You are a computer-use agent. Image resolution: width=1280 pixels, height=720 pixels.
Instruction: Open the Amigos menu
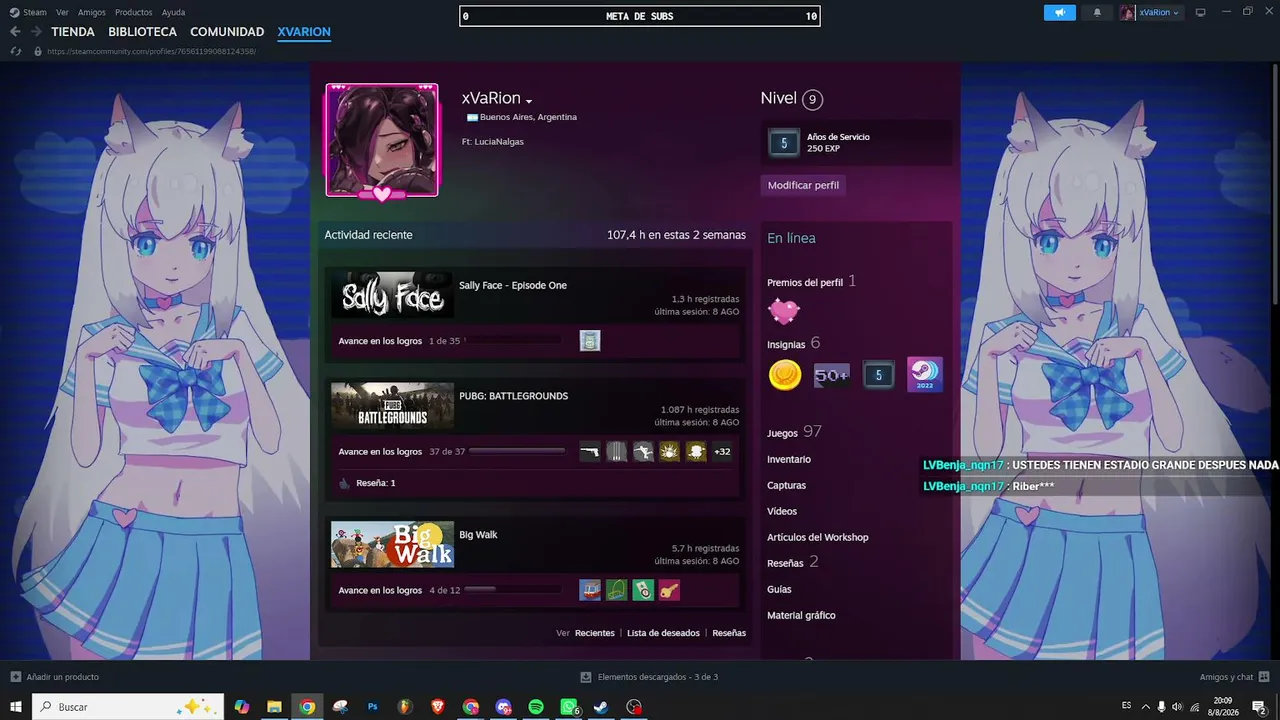coord(92,12)
